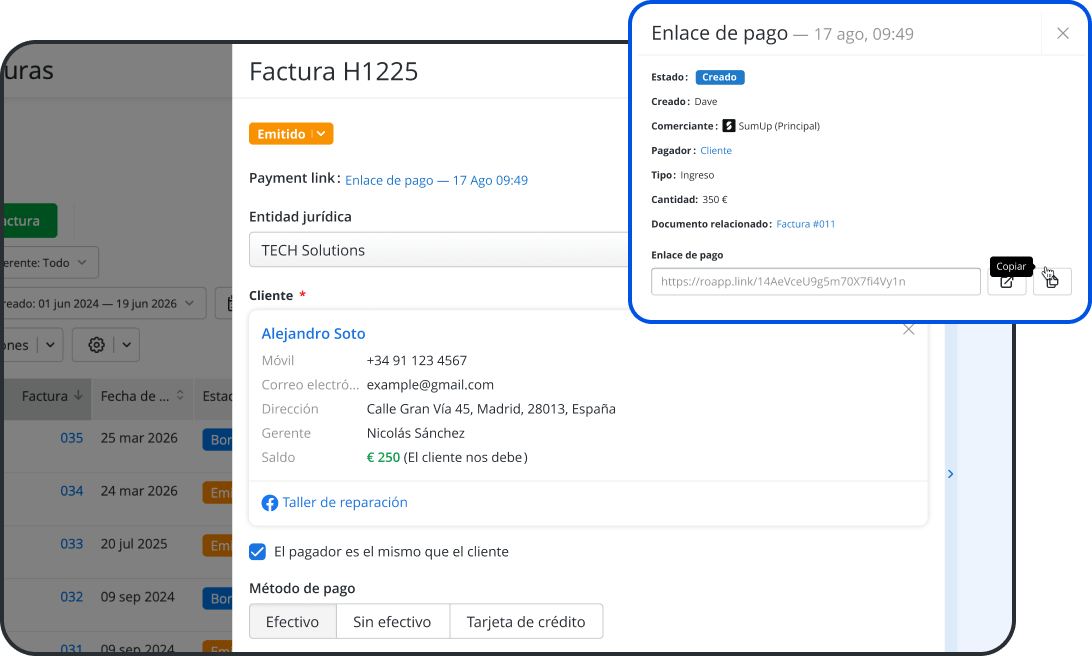
Task: Remove client Alejandro Soto with X icon
Action: point(908,329)
